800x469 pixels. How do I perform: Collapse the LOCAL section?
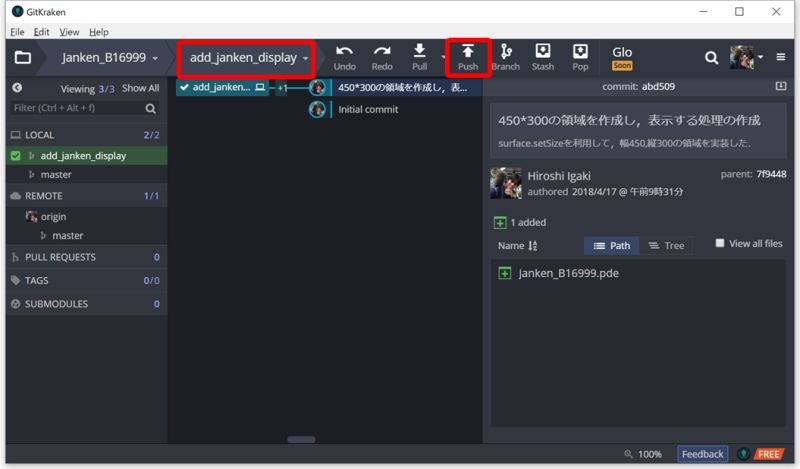coord(87,135)
